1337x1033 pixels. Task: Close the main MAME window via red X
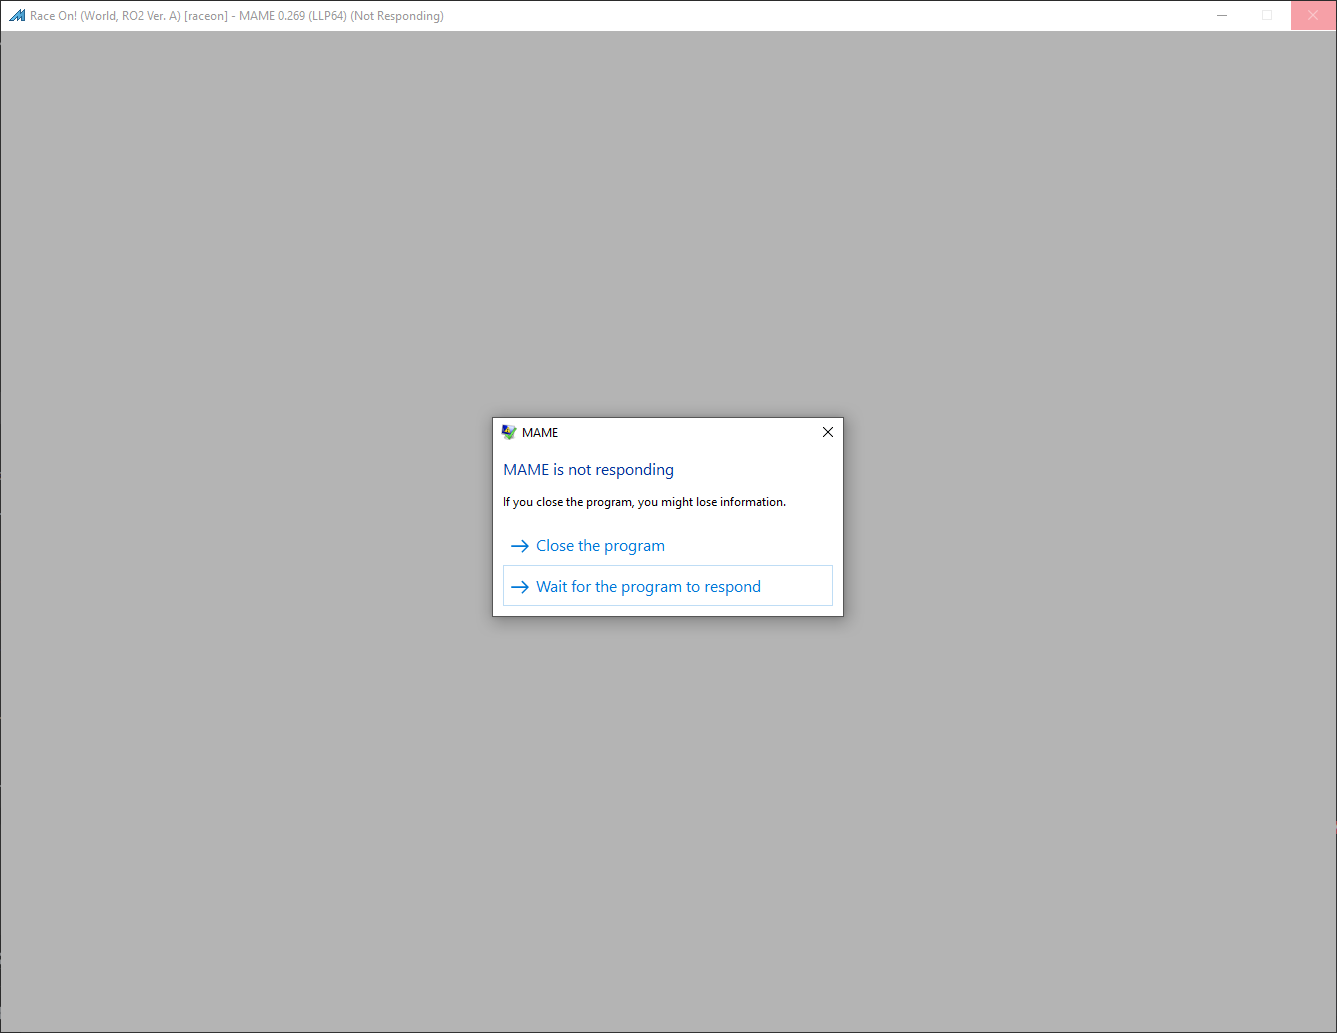(x=1313, y=16)
